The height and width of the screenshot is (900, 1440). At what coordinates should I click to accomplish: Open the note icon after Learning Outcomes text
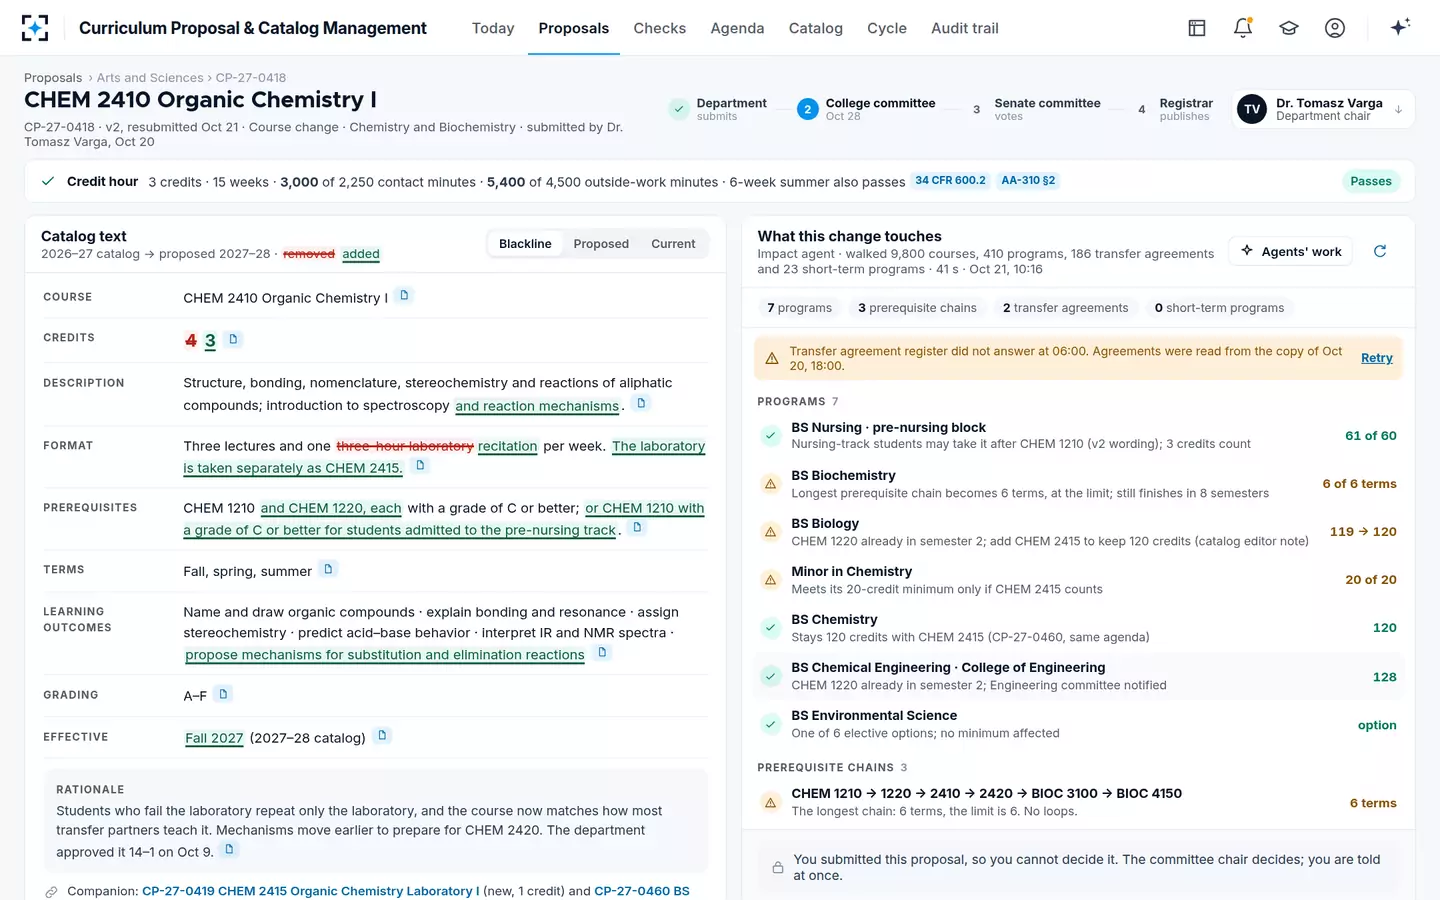point(602,652)
